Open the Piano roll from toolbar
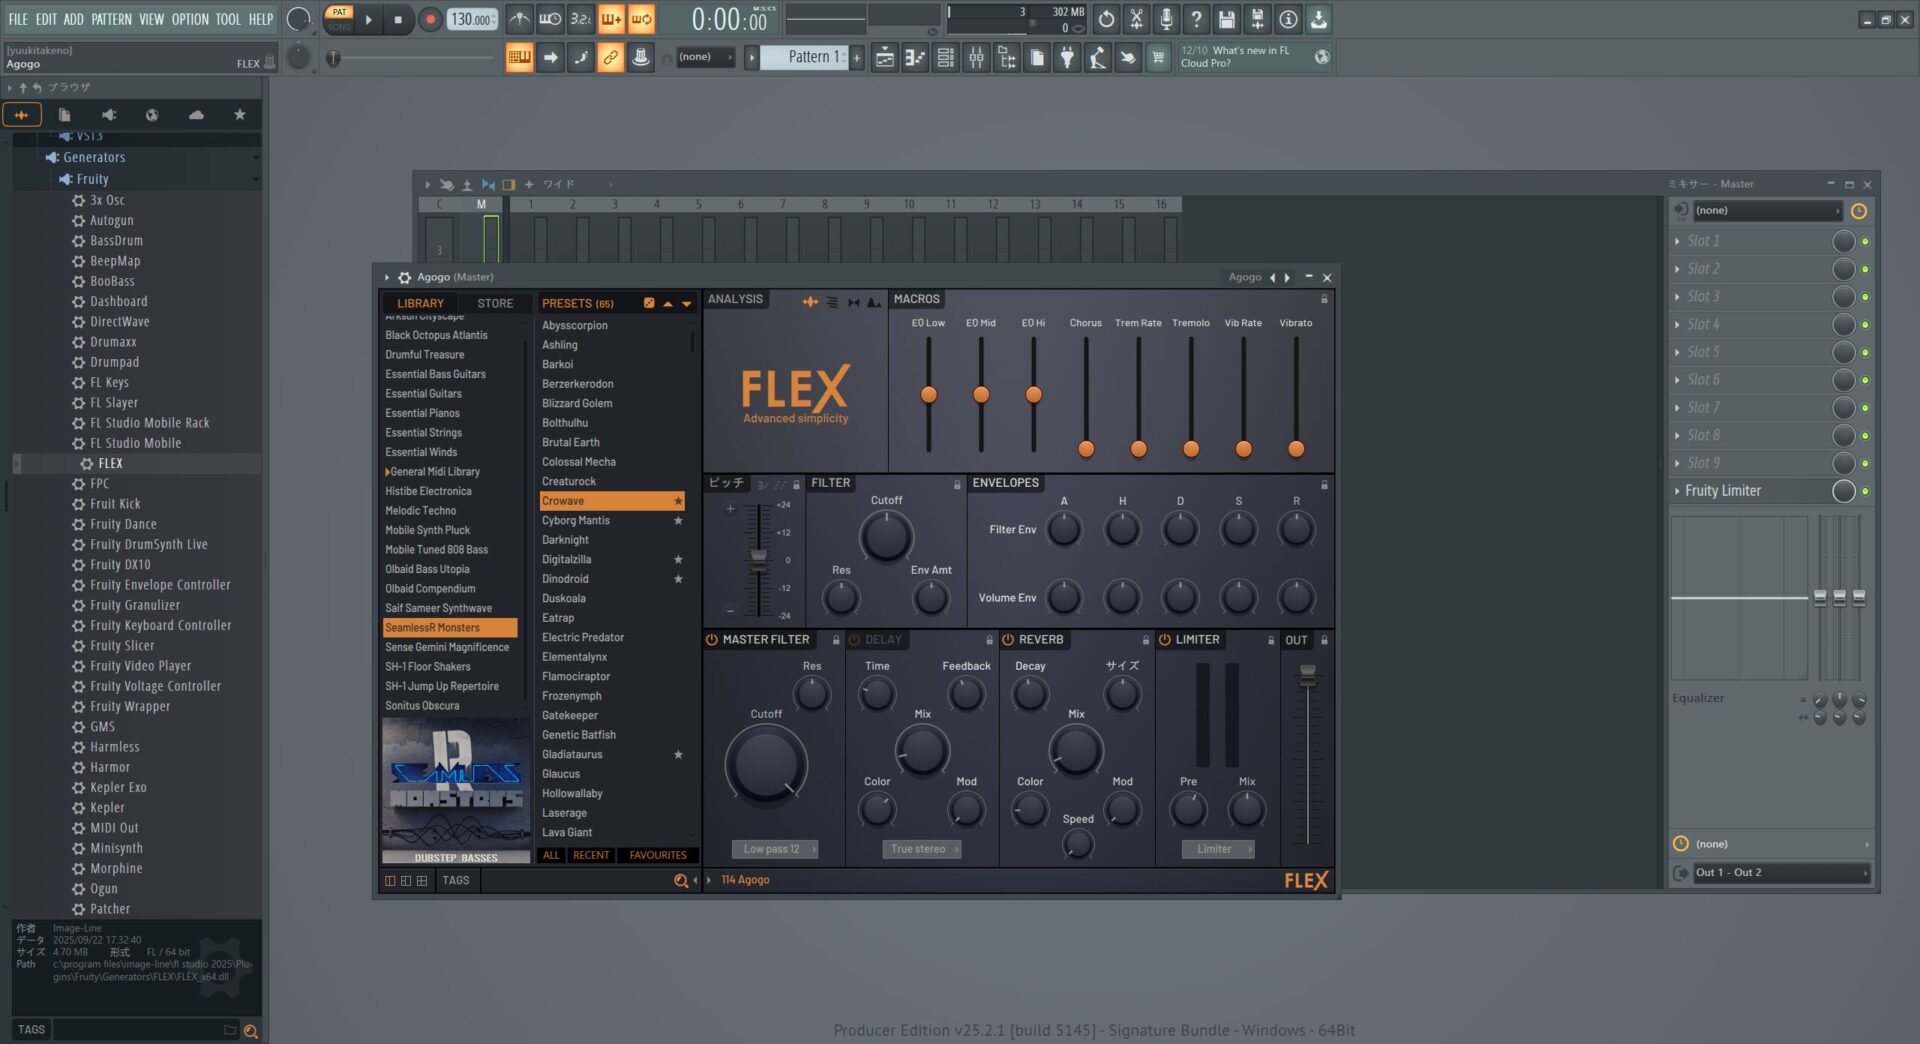 pyautogui.click(x=915, y=58)
